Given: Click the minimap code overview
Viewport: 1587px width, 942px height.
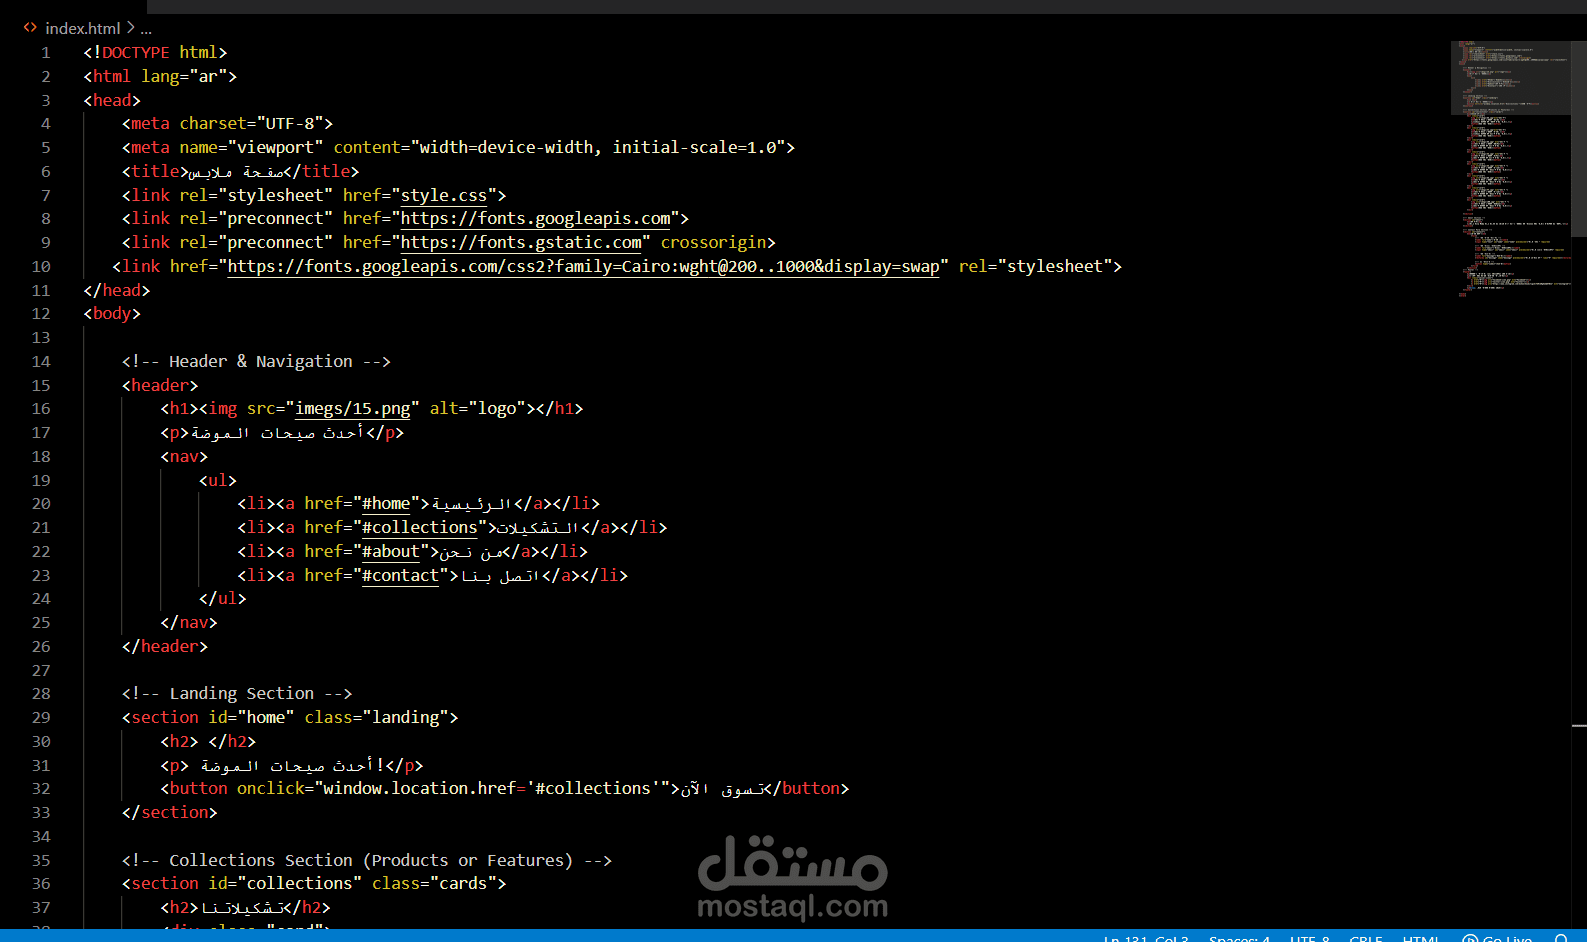Looking at the screenshot, I should [1510, 170].
